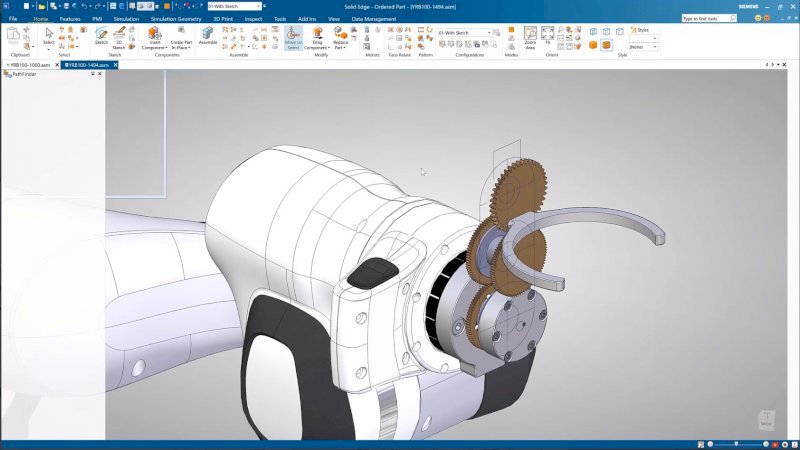The width and height of the screenshot is (800, 450).
Task: Click the Zoom Area tool
Action: (x=530, y=36)
